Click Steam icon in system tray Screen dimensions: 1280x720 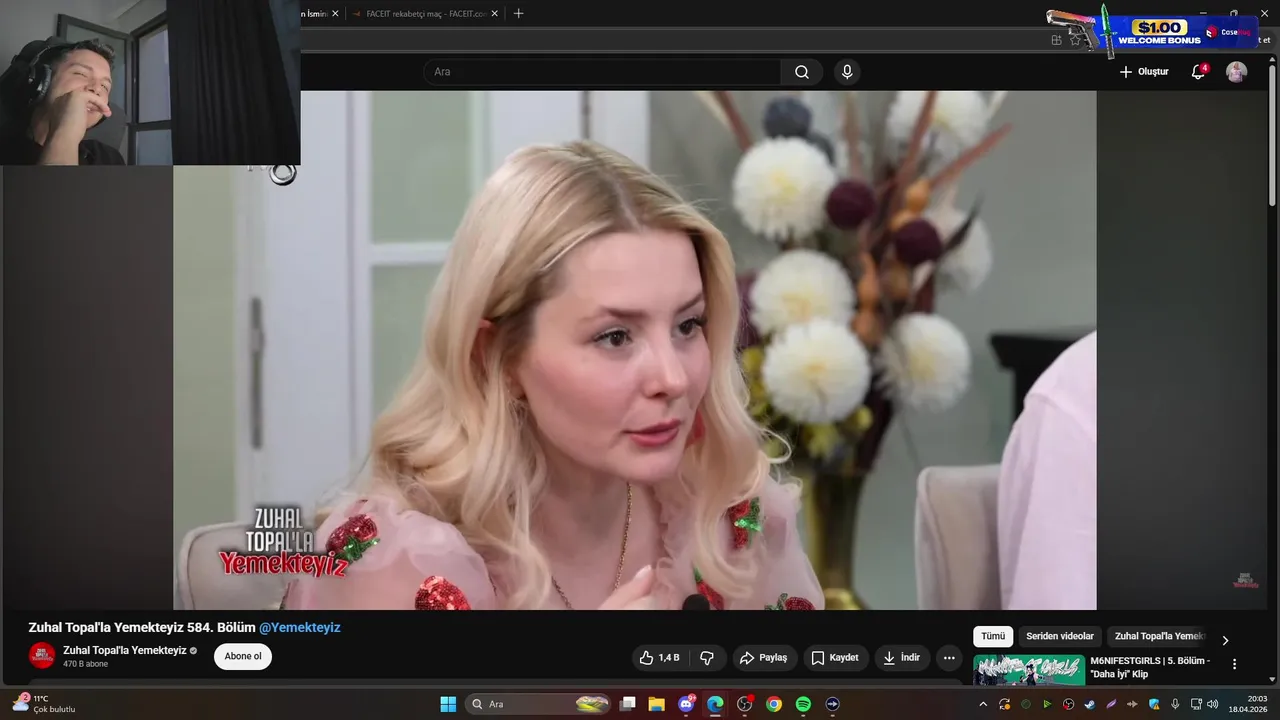[1090, 704]
